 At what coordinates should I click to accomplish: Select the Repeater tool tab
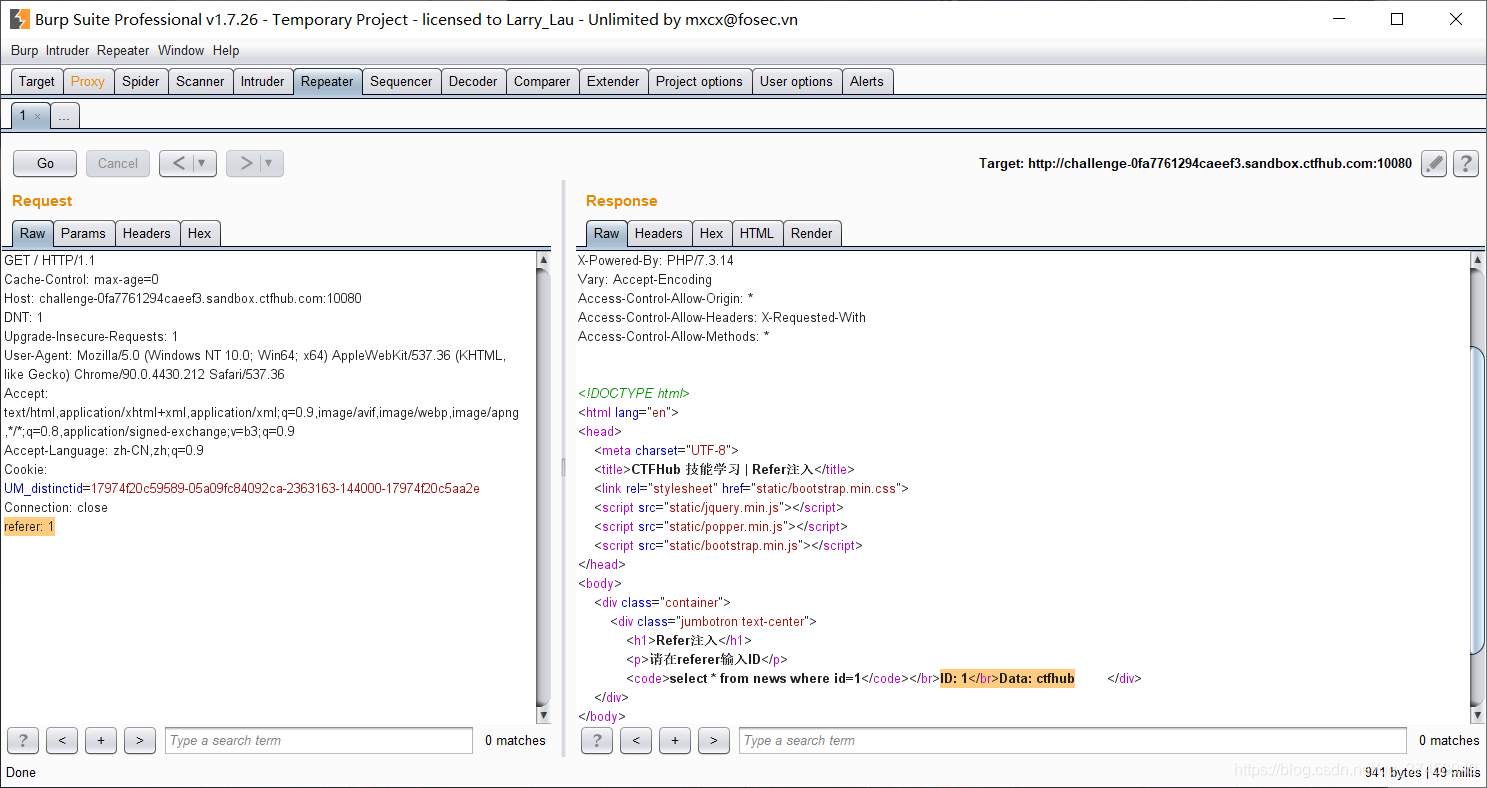coord(327,81)
